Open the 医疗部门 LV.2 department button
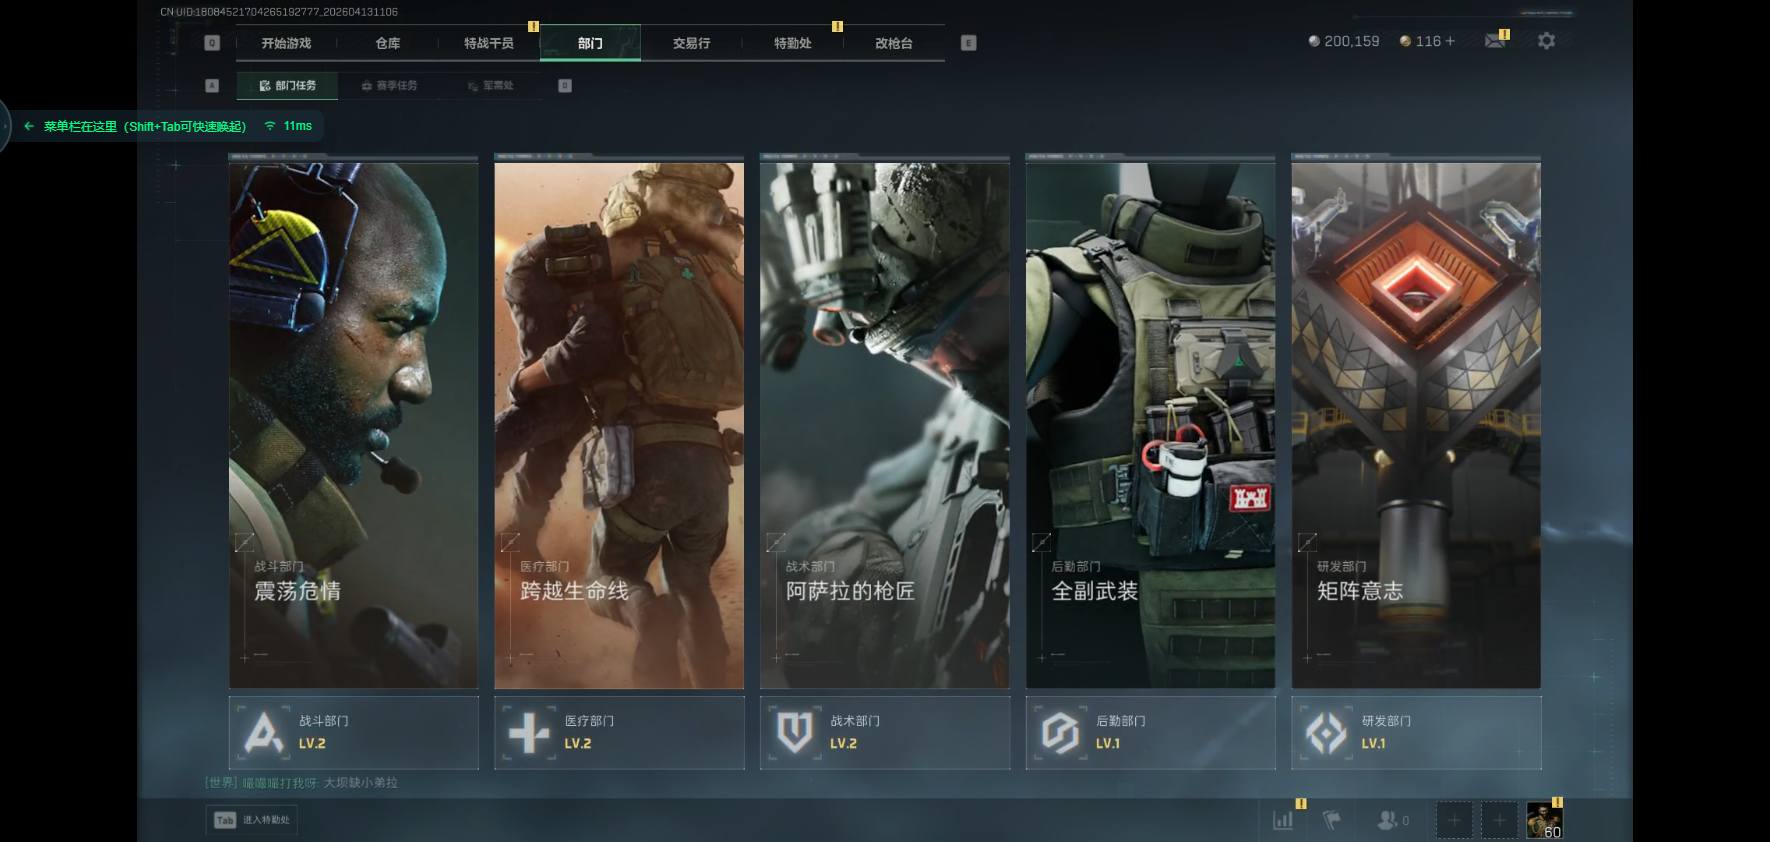 (x=620, y=733)
